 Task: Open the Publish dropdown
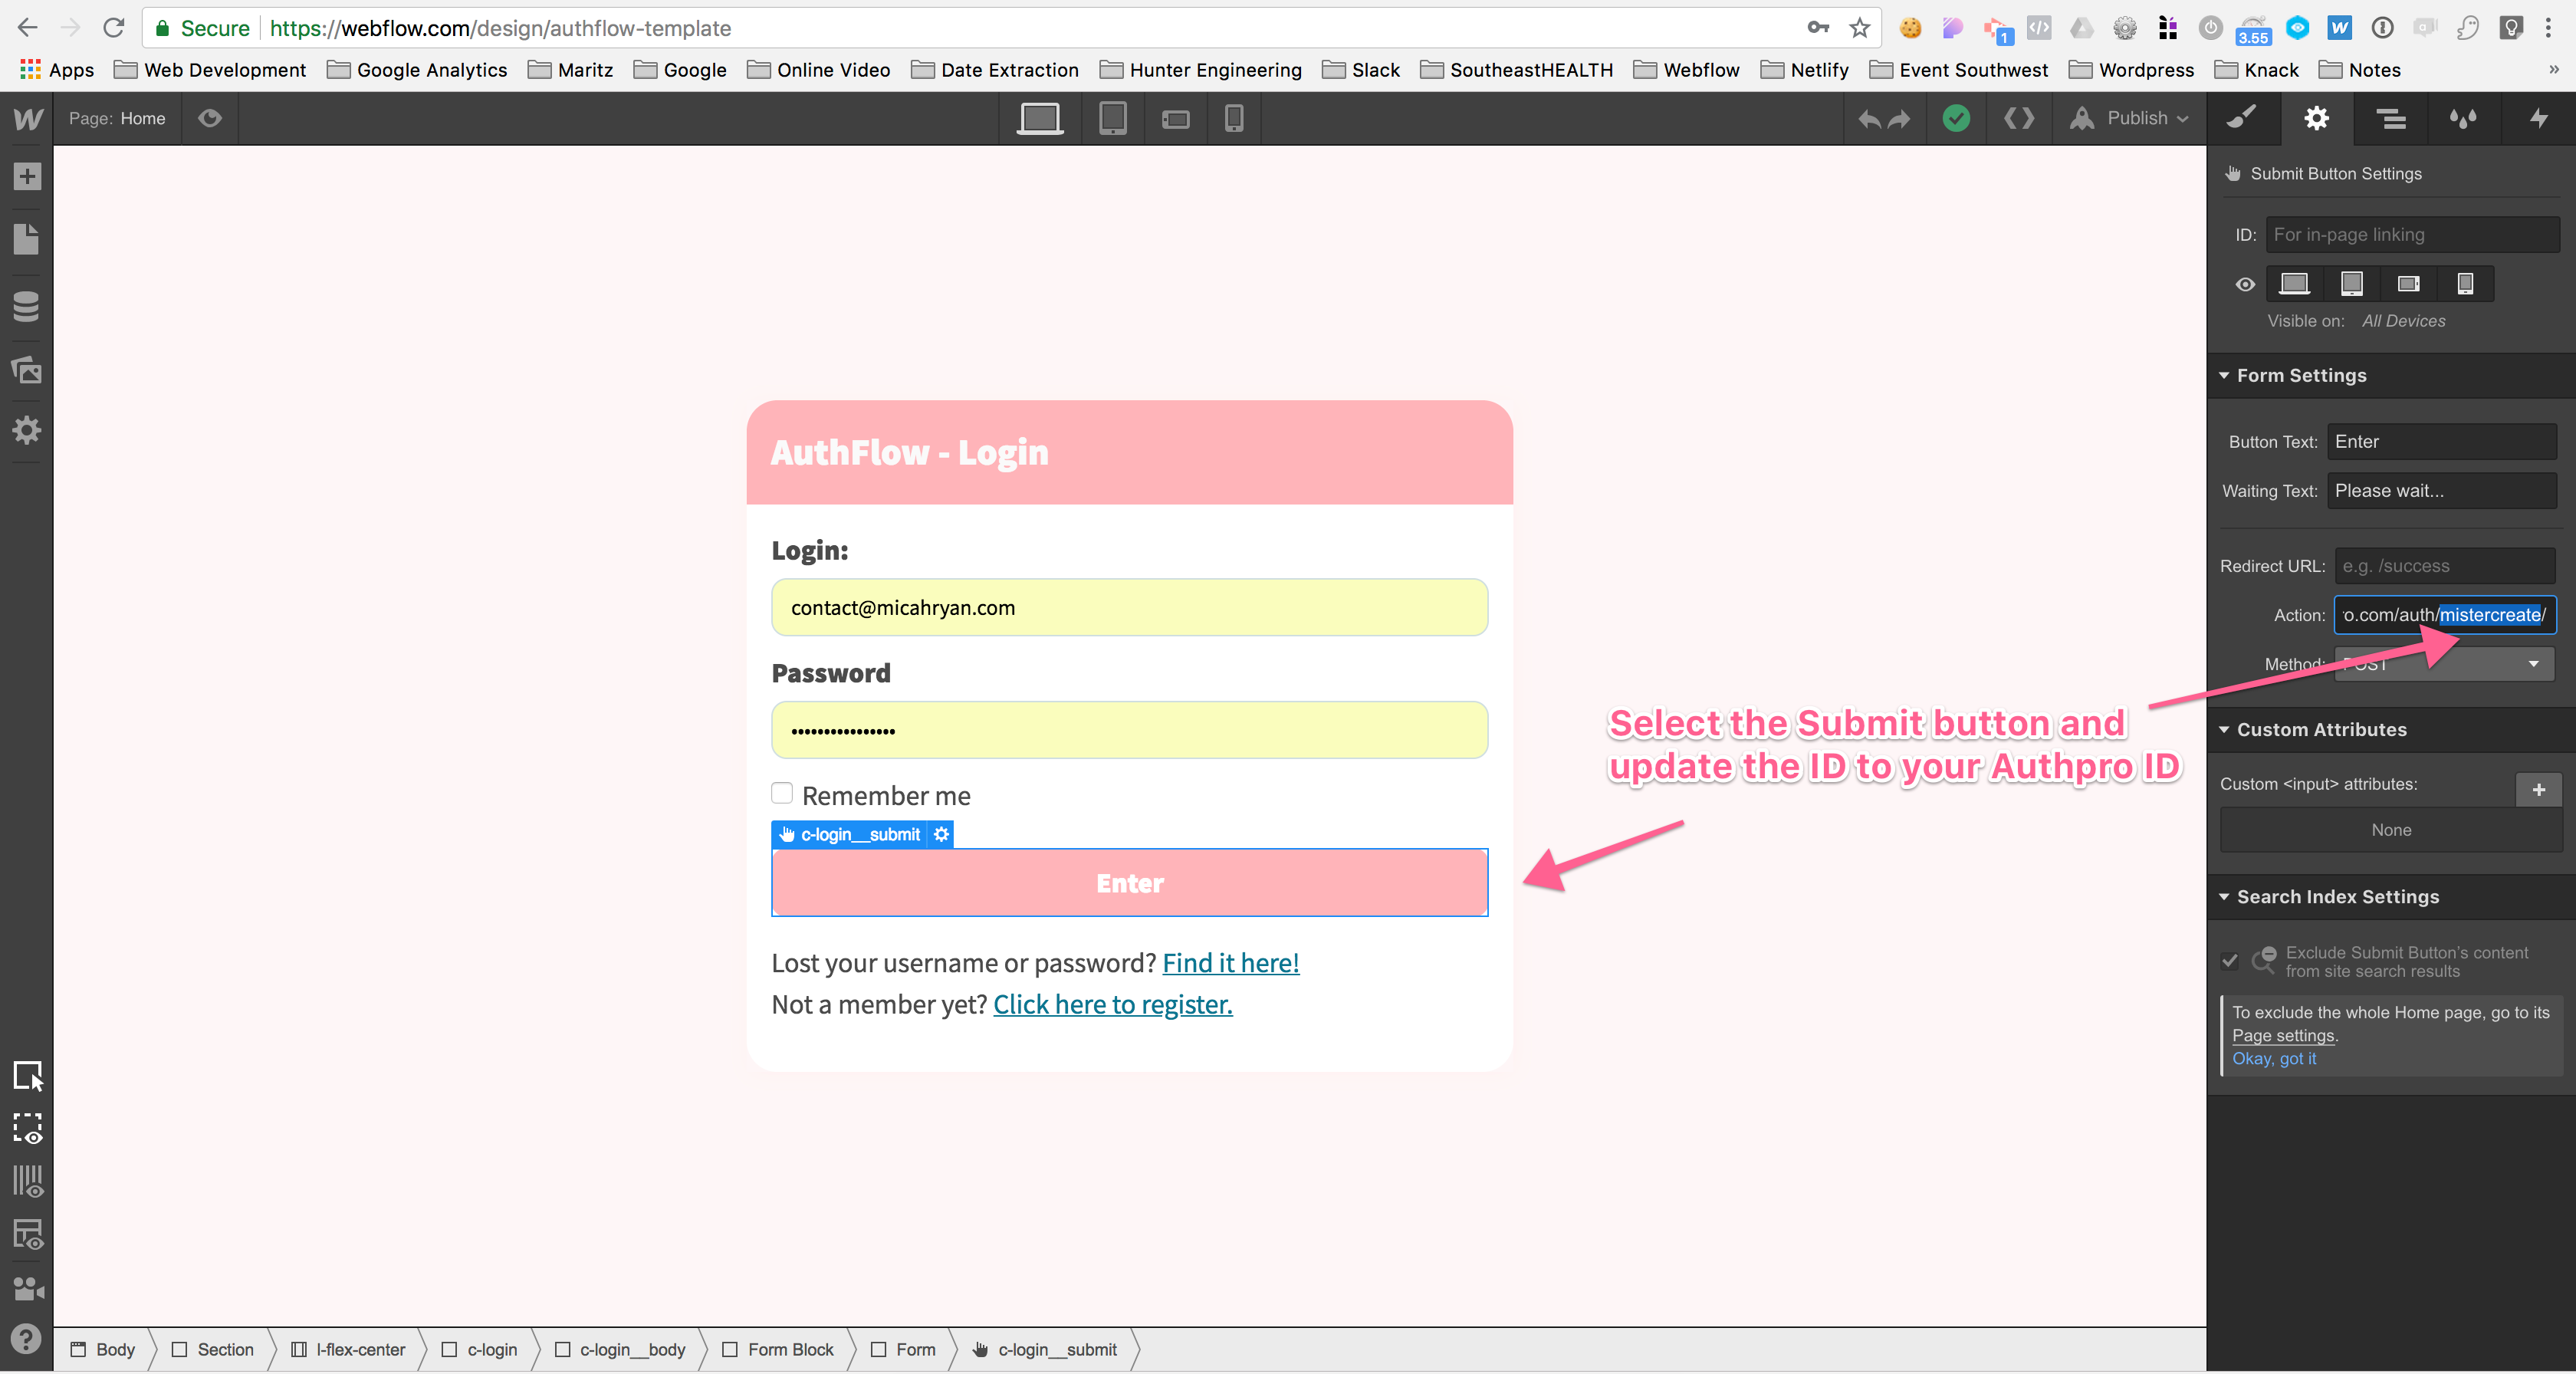pos(2129,118)
